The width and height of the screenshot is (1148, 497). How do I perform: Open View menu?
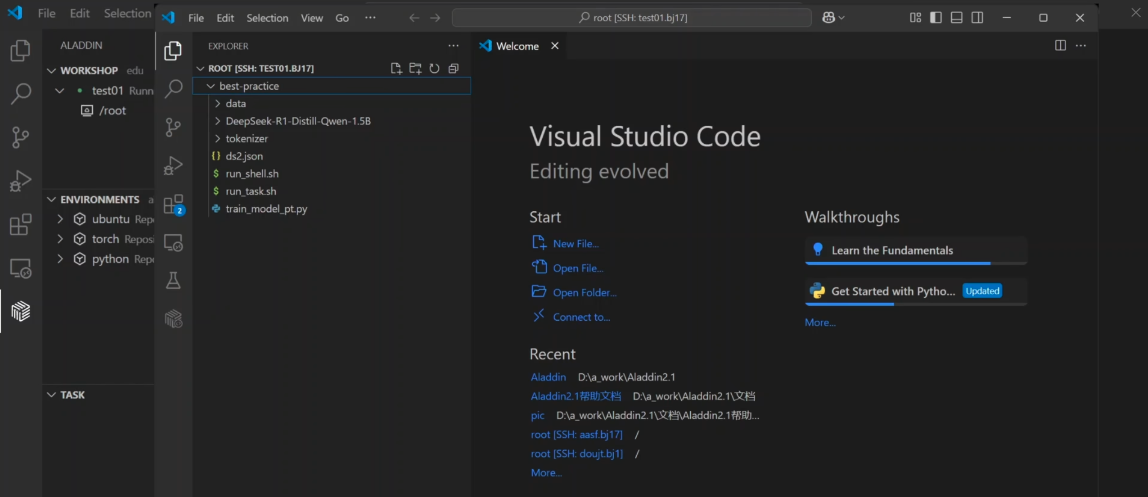pos(312,18)
